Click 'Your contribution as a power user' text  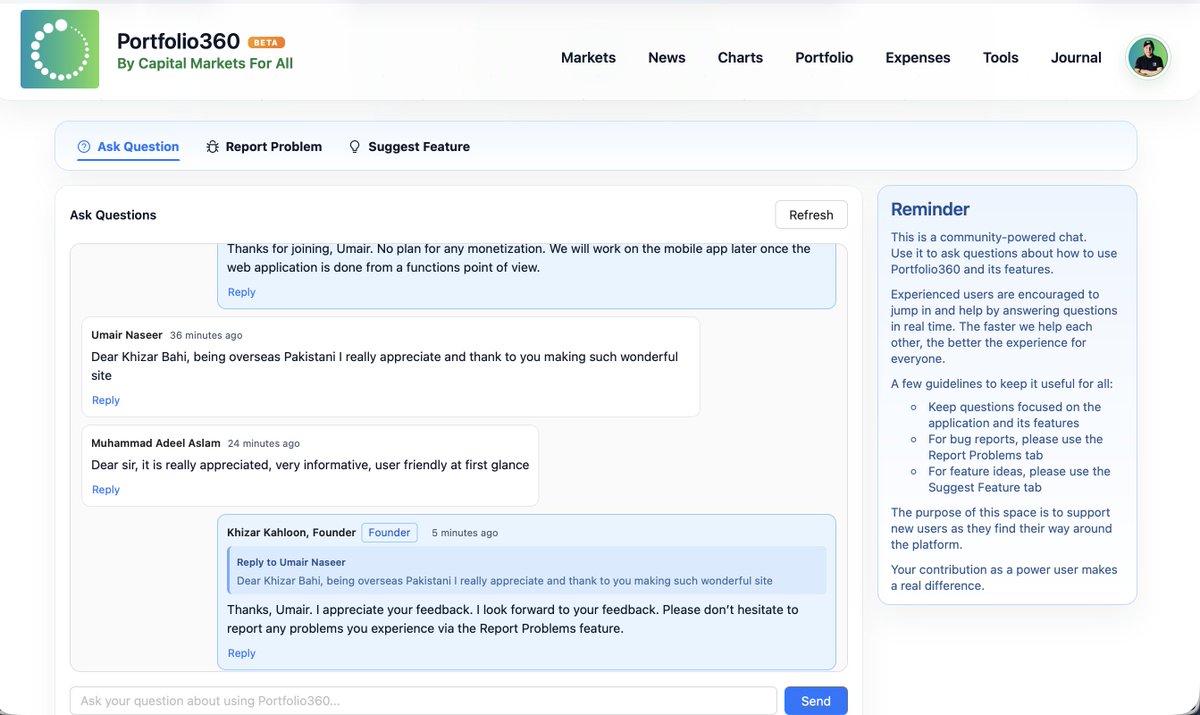tap(1004, 578)
